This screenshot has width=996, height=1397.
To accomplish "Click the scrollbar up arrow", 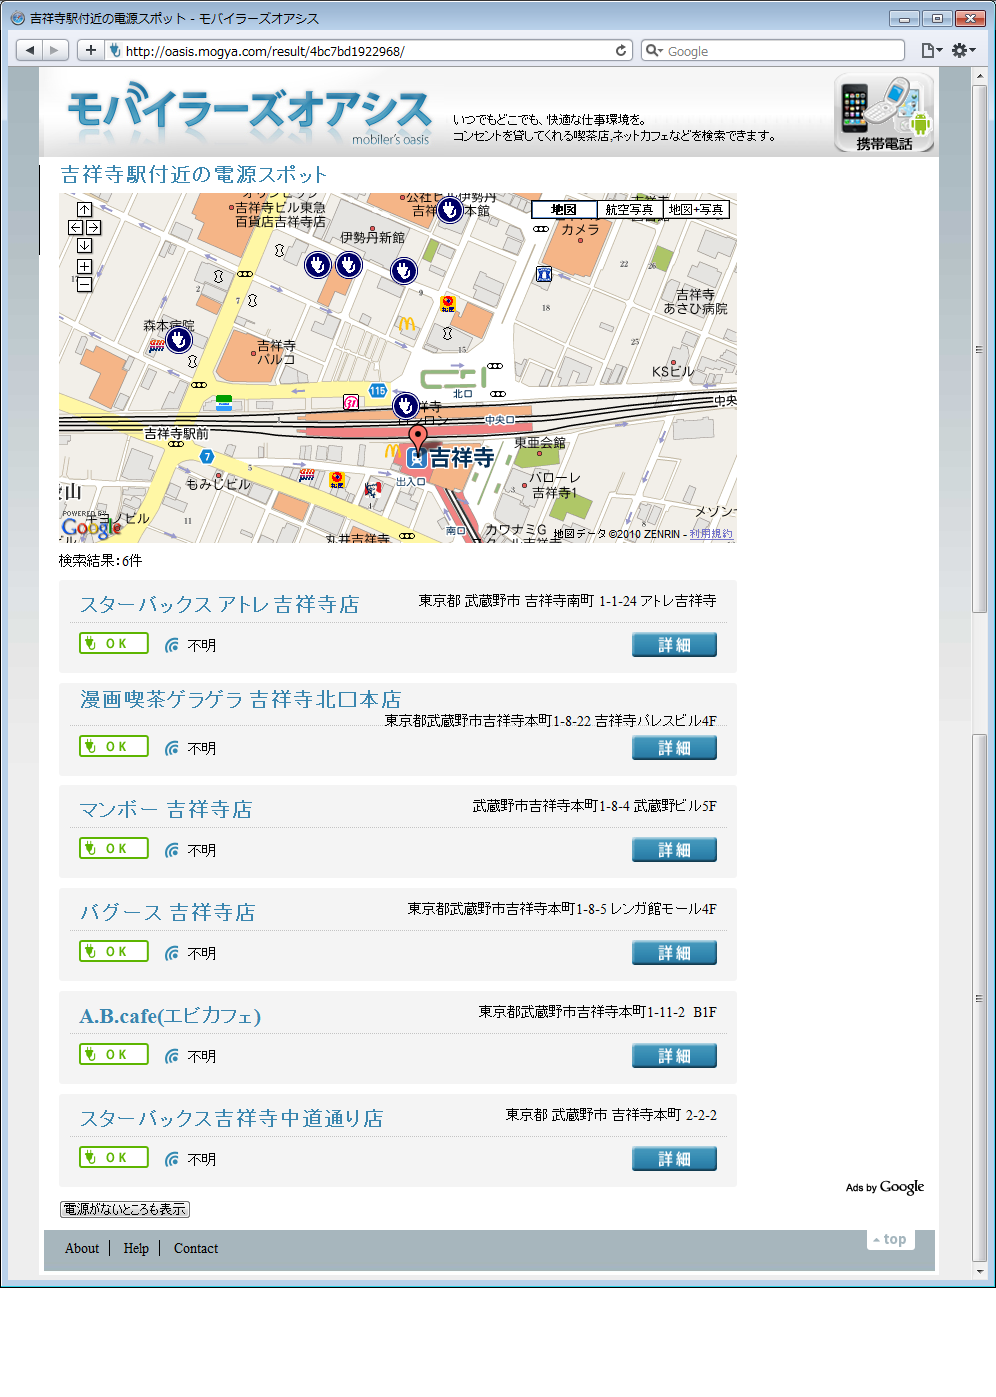I will click(x=980, y=76).
